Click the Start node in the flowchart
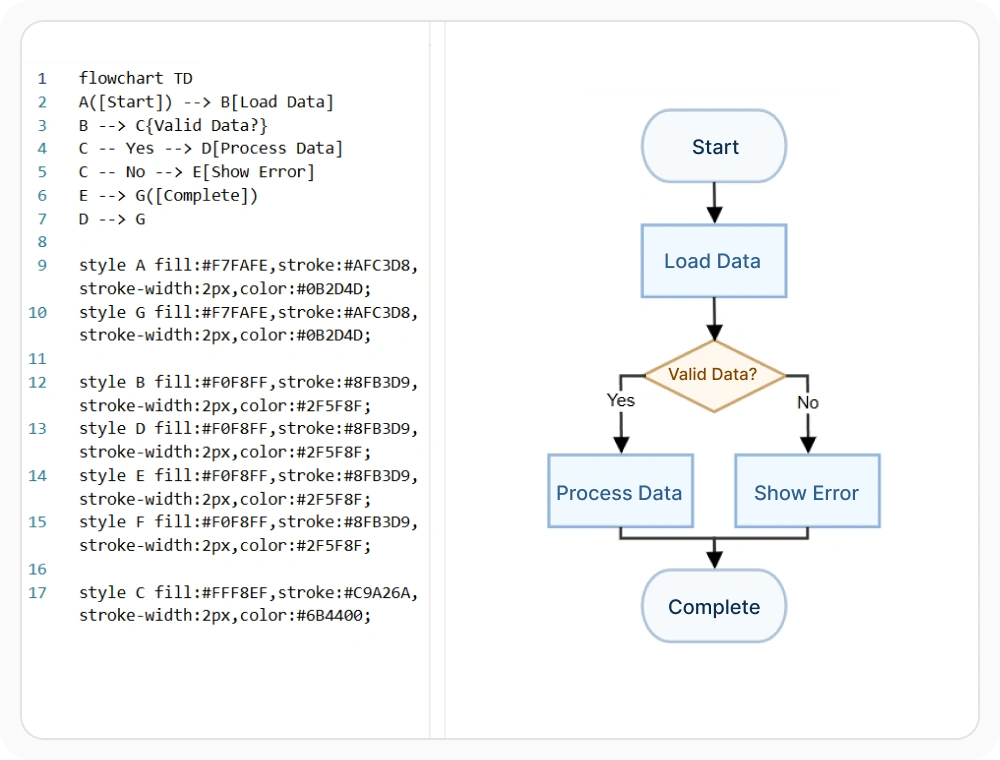 (714, 146)
